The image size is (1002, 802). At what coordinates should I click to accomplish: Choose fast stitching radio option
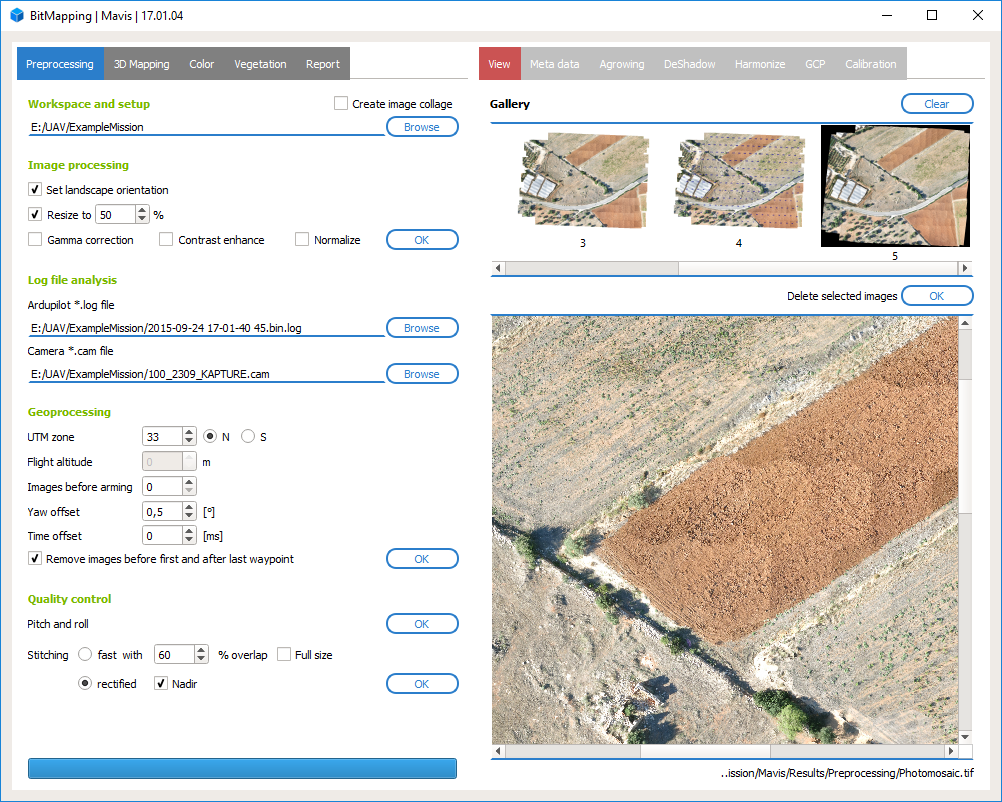pos(85,655)
